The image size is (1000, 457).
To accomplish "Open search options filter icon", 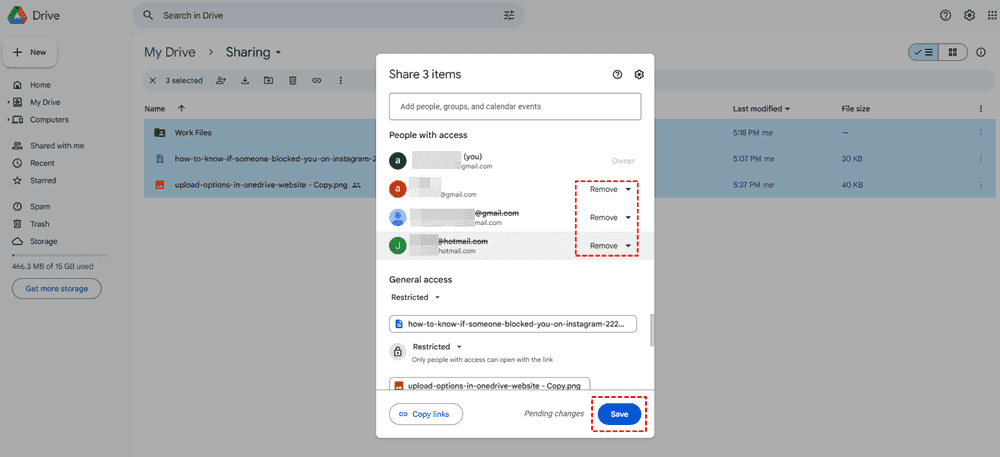I will pyautogui.click(x=509, y=15).
